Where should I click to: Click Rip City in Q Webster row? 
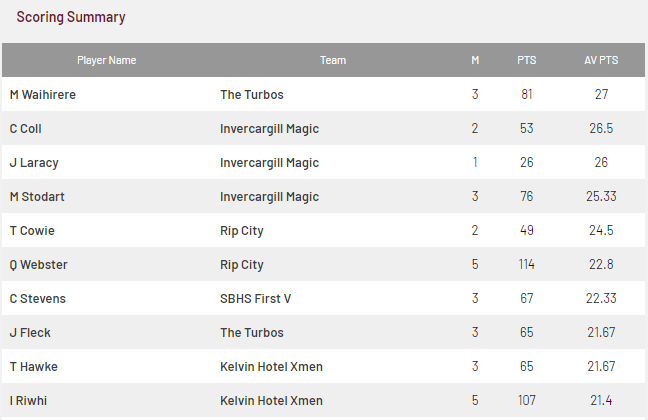(242, 265)
